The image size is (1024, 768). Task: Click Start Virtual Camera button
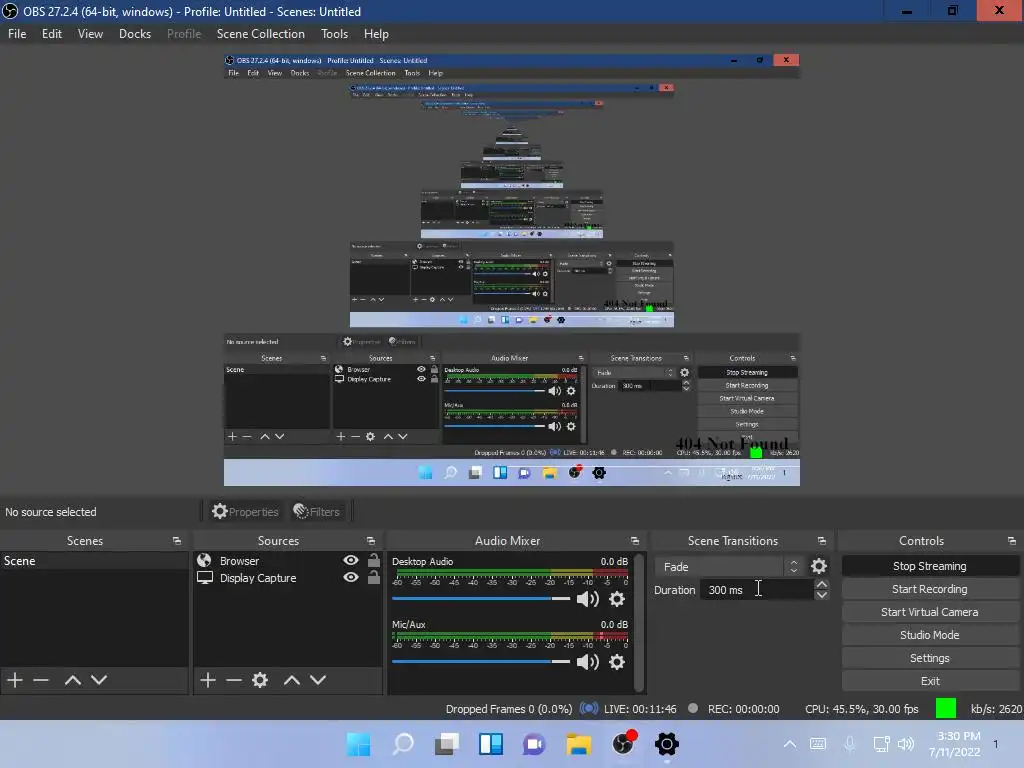tap(929, 612)
